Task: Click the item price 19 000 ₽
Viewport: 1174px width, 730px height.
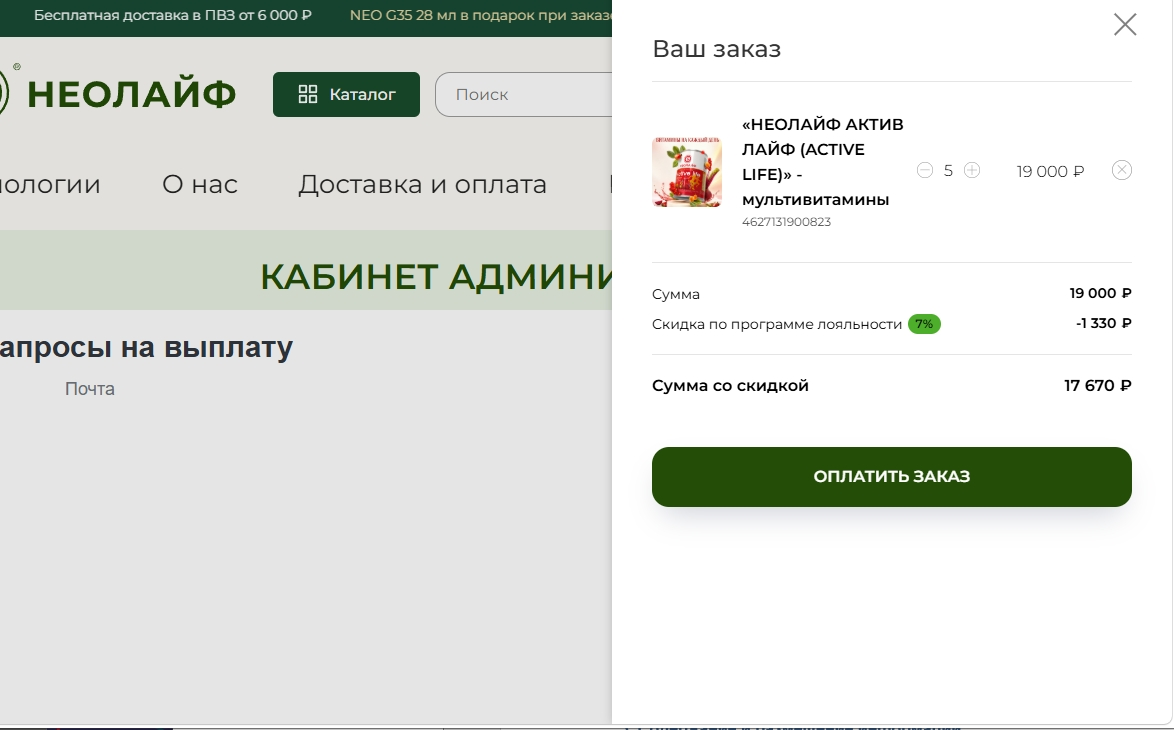Action: coord(1050,171)
